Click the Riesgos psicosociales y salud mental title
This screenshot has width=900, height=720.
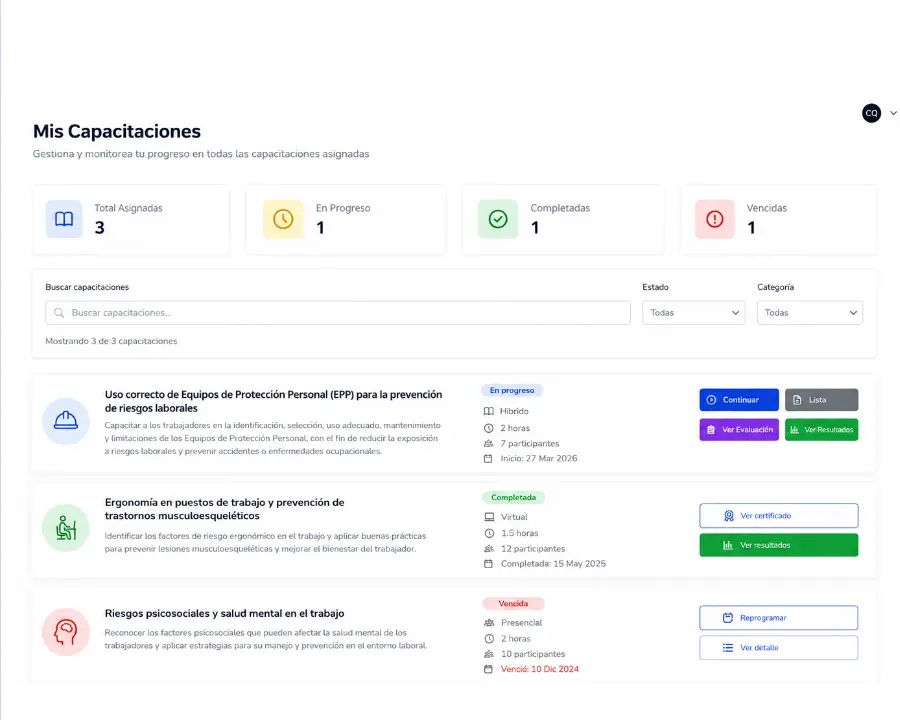(x=224, y=613)
